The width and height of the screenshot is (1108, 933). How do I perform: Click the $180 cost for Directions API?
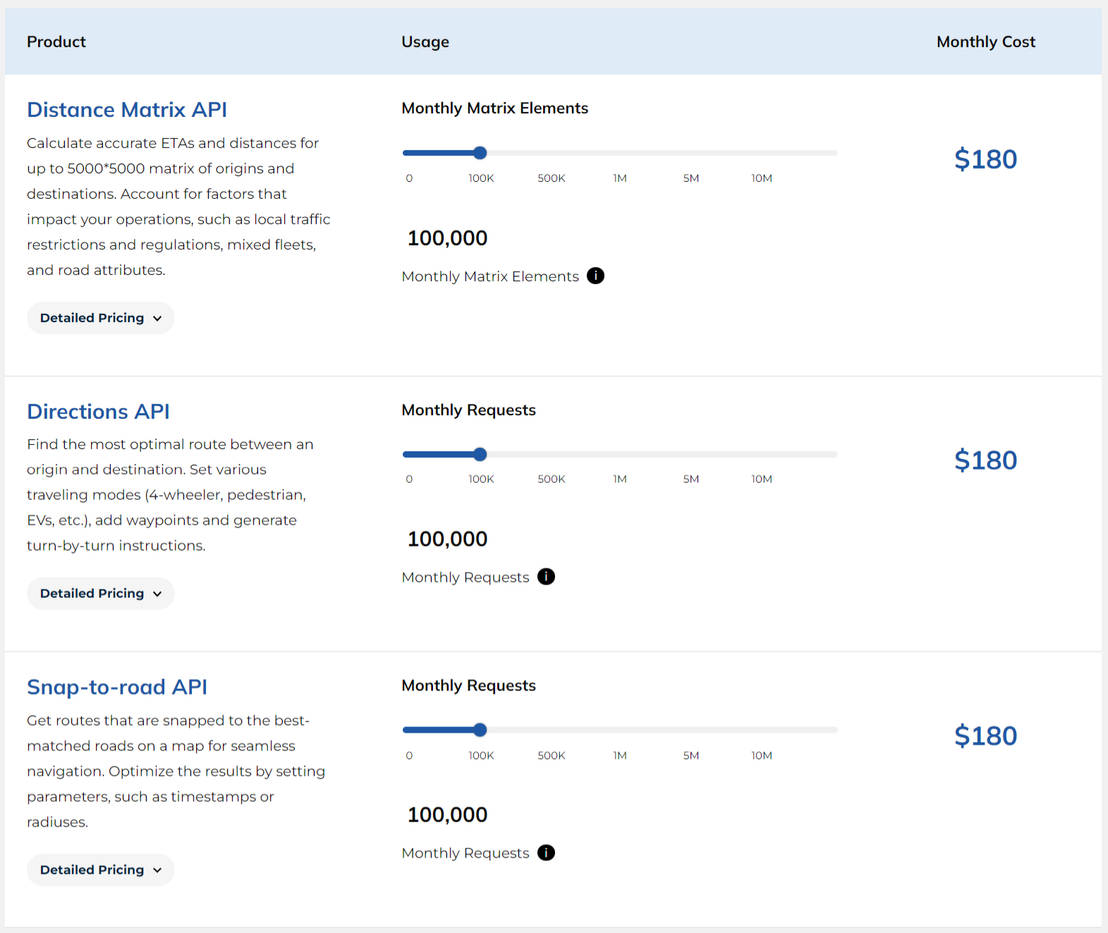click(985, 459)
